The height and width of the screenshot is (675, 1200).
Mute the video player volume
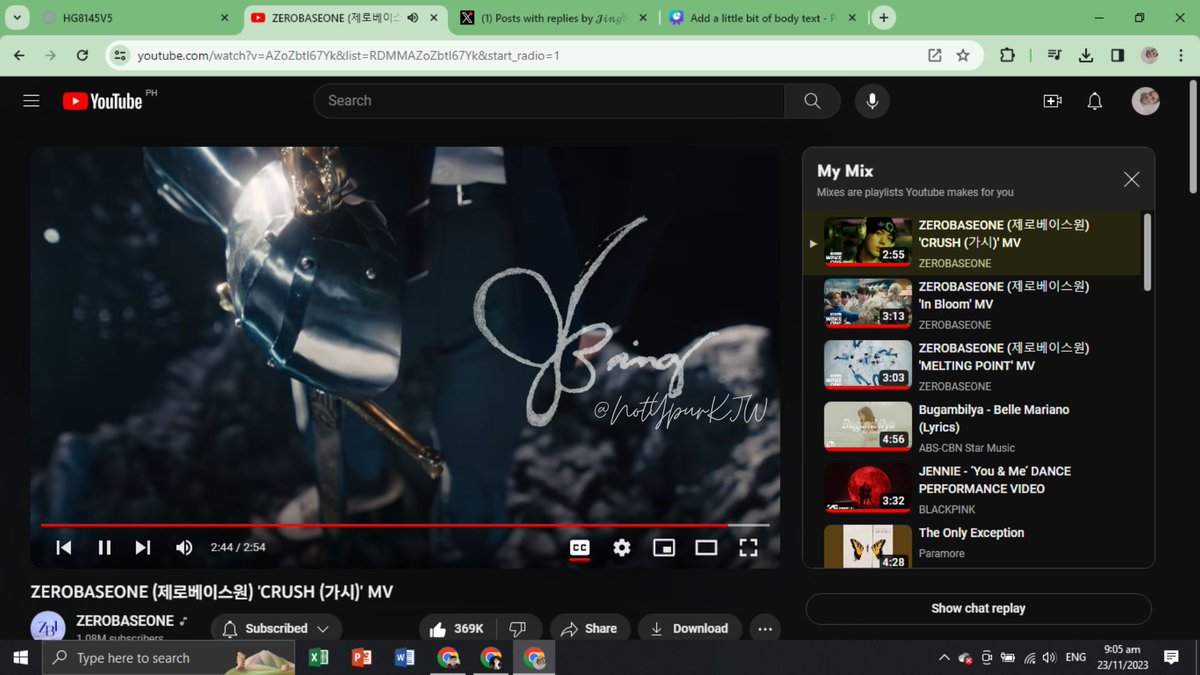point(184,547)
